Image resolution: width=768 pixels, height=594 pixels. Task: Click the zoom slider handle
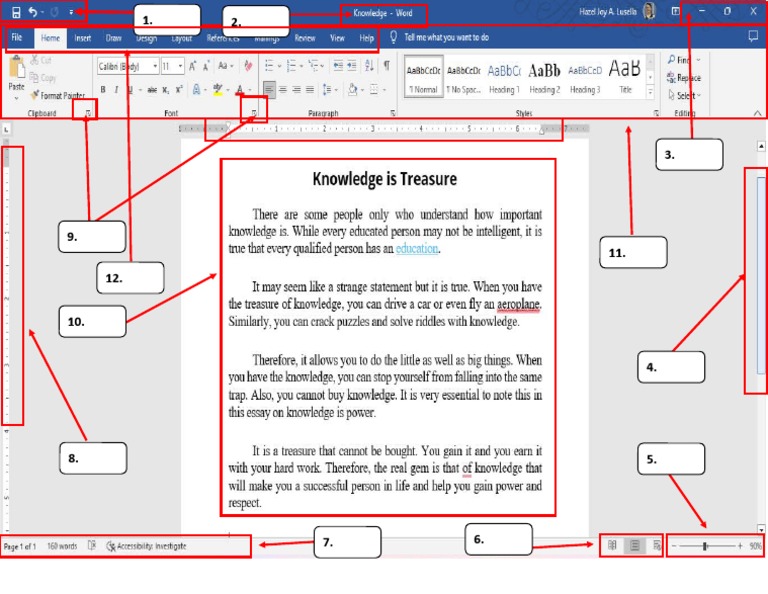coord(705,546)
